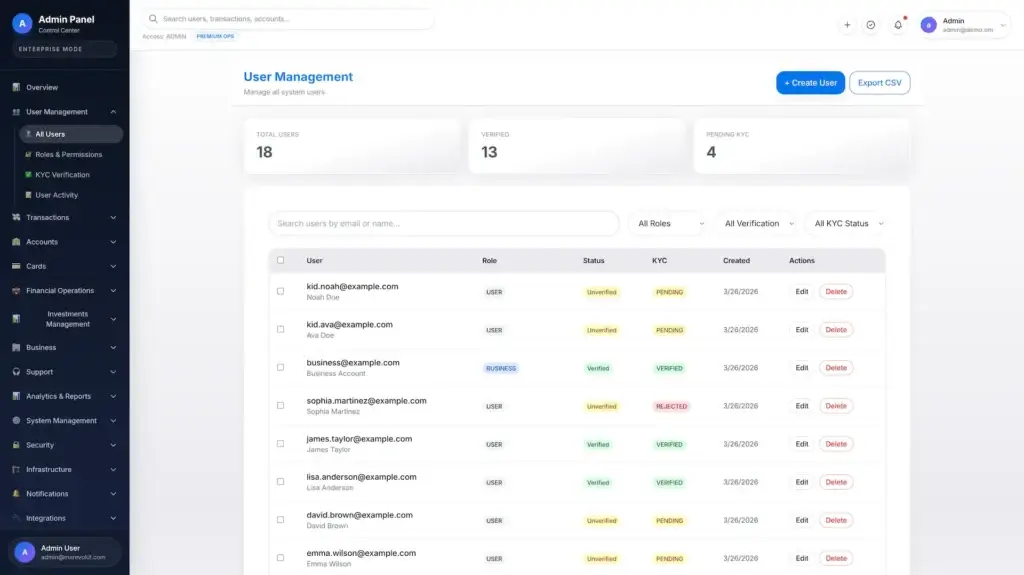
Task: Click the PREMIUM OPS access tag
Action: point(216,36)
